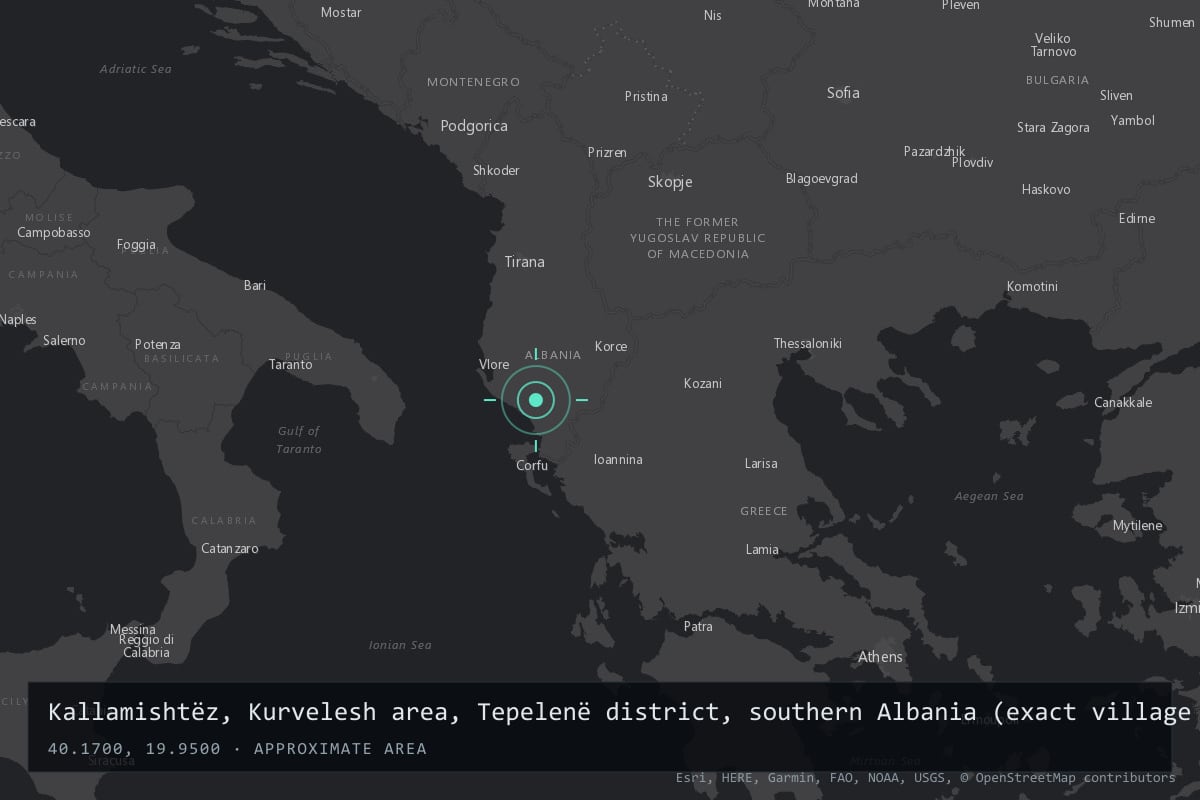Viewport: 1200px width, 800px height.
Task: Click the MOLISE region label
Action: (49, 218)
